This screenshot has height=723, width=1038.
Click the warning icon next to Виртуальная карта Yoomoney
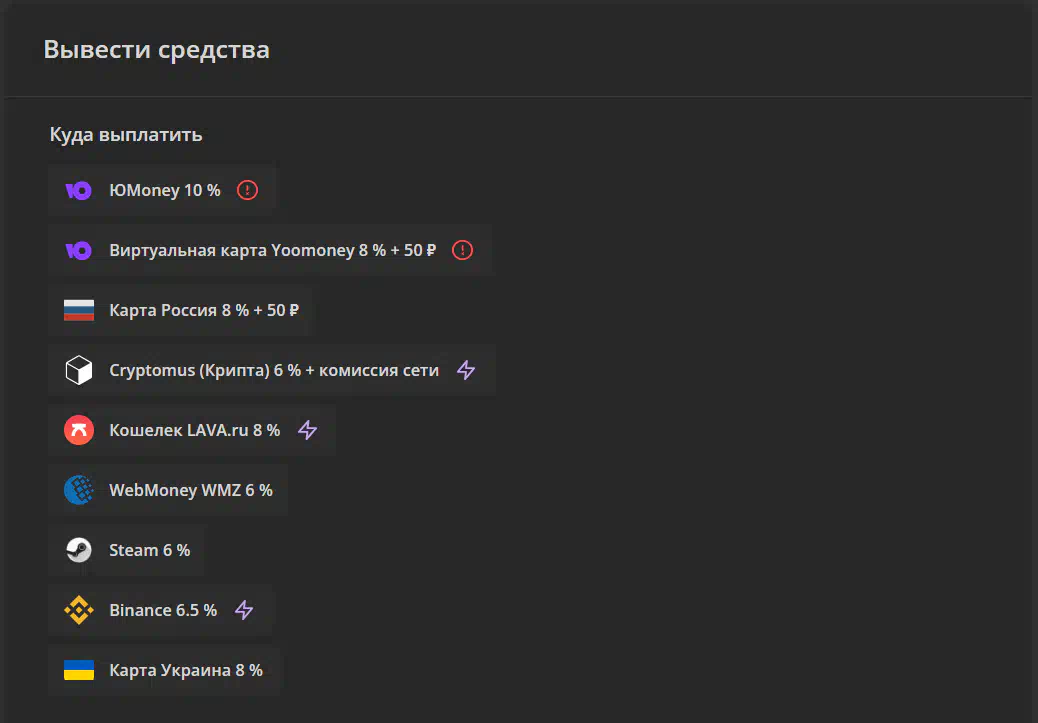tap(462, 250)
